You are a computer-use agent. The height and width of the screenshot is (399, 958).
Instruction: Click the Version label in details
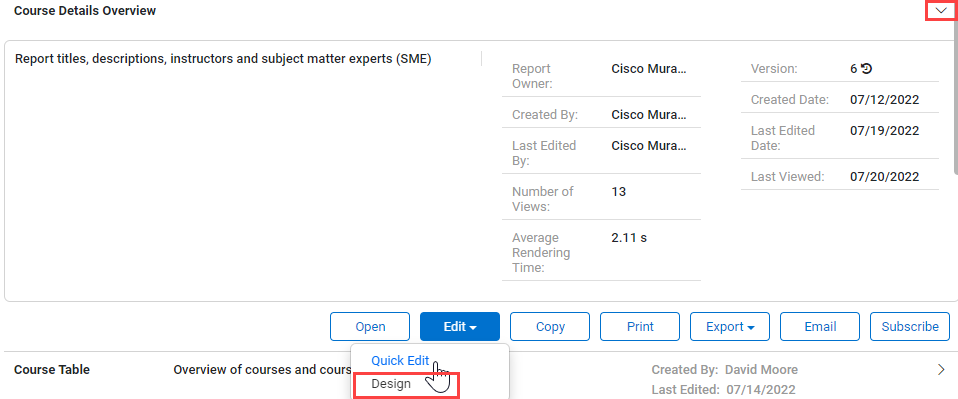[x=774, y=69]
